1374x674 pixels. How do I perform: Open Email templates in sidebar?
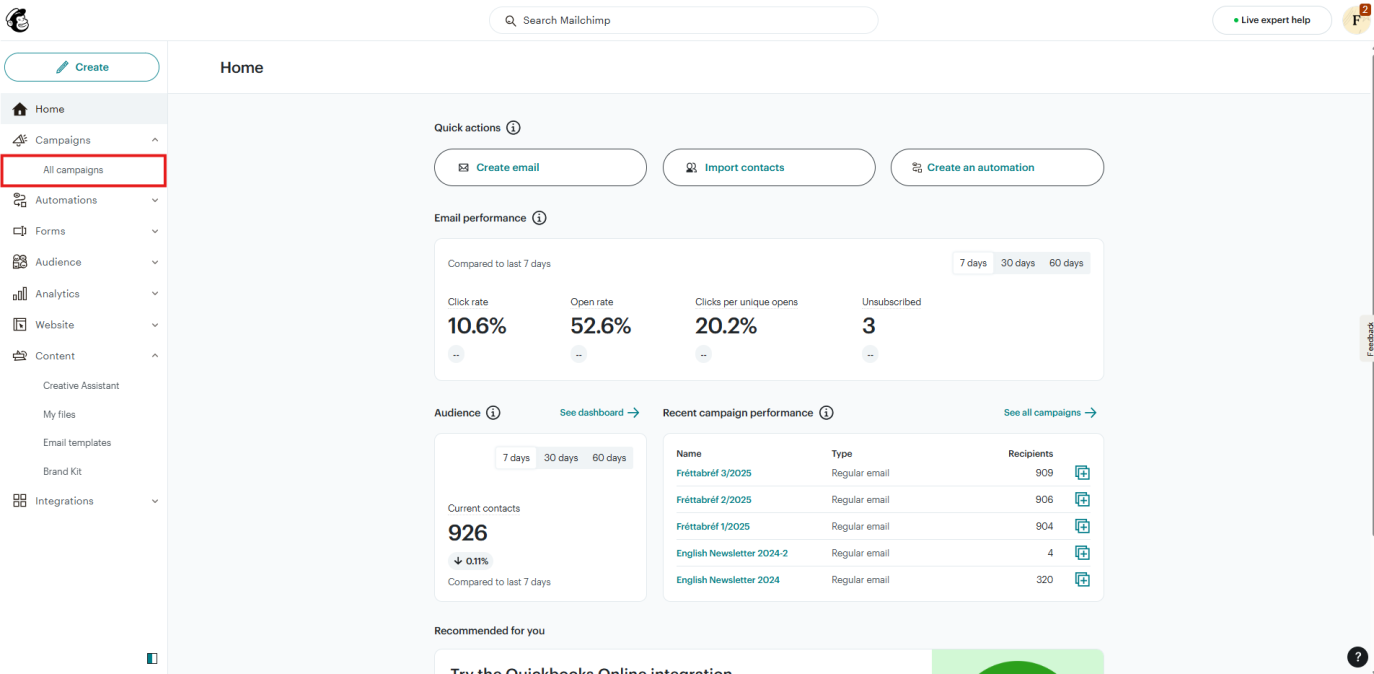click(77, 443)
